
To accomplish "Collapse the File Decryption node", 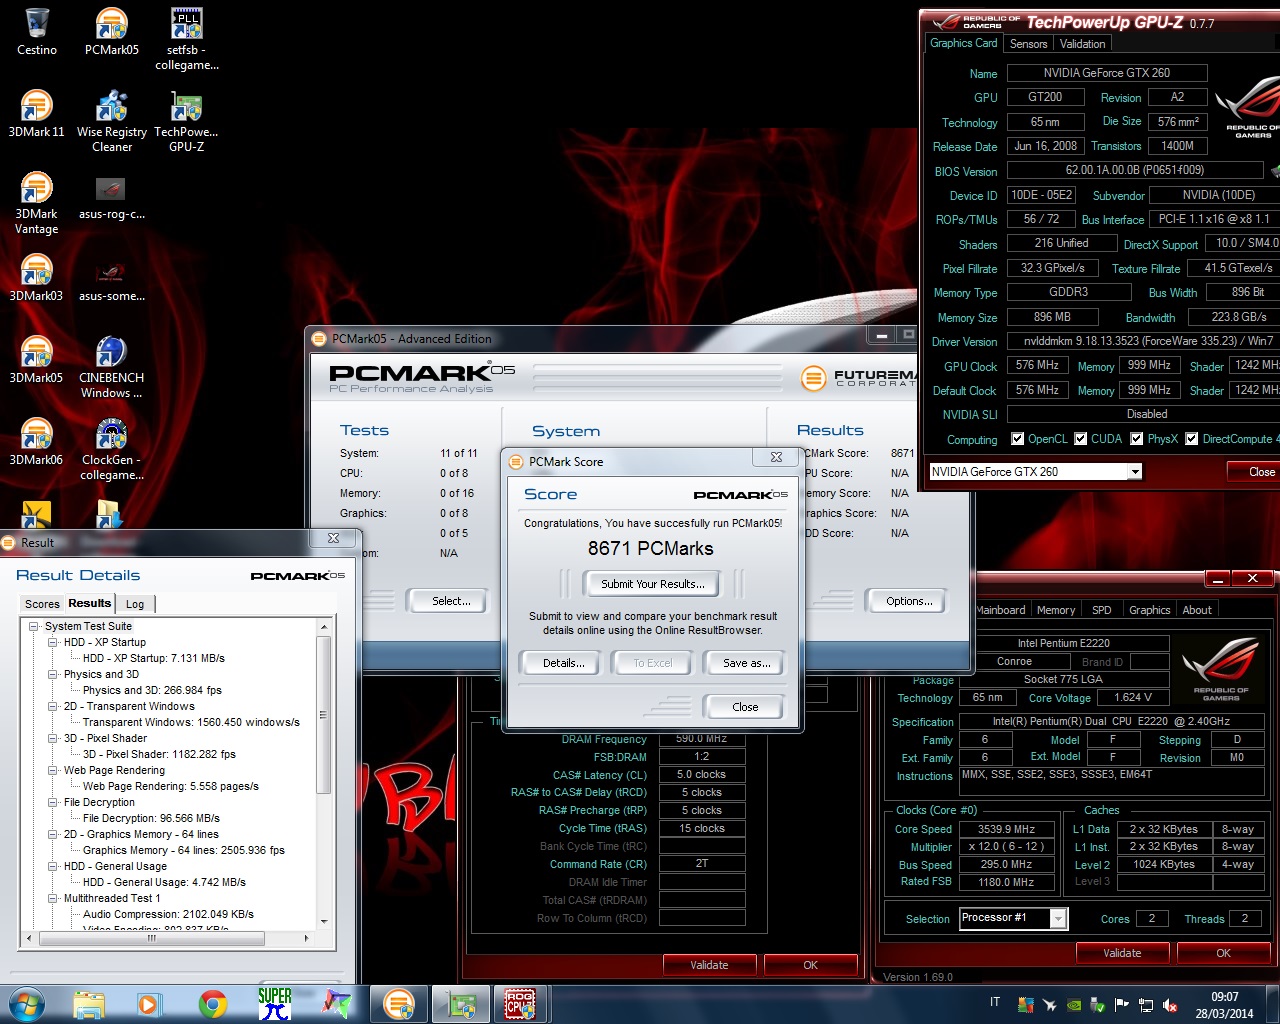I will [x=53, y=803].
